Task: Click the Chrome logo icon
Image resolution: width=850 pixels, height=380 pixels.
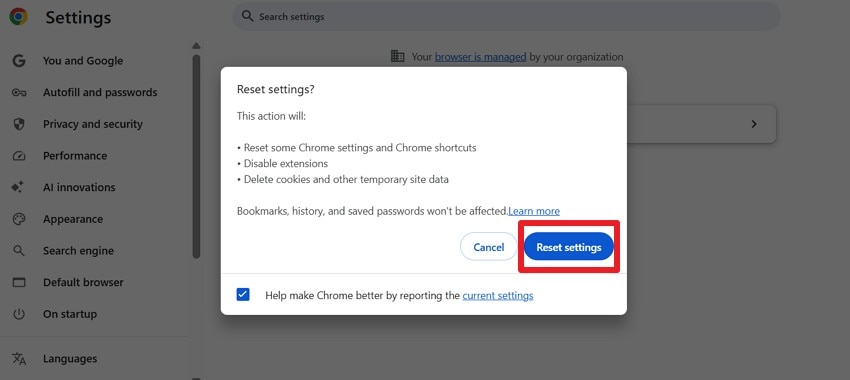Action: pyautogui.click(x=18, y=17)
